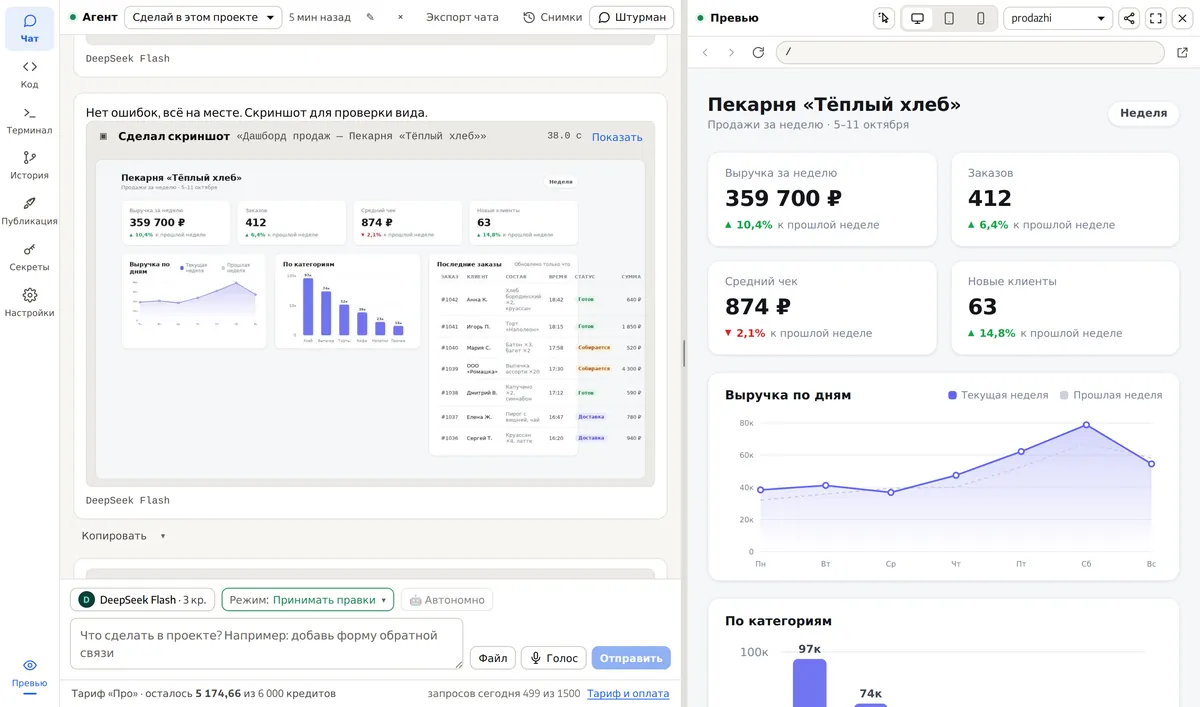The height and width of the screenshot is (707, 1200).
Task: Toggle the Автономно mode
Action: (447, 600)
